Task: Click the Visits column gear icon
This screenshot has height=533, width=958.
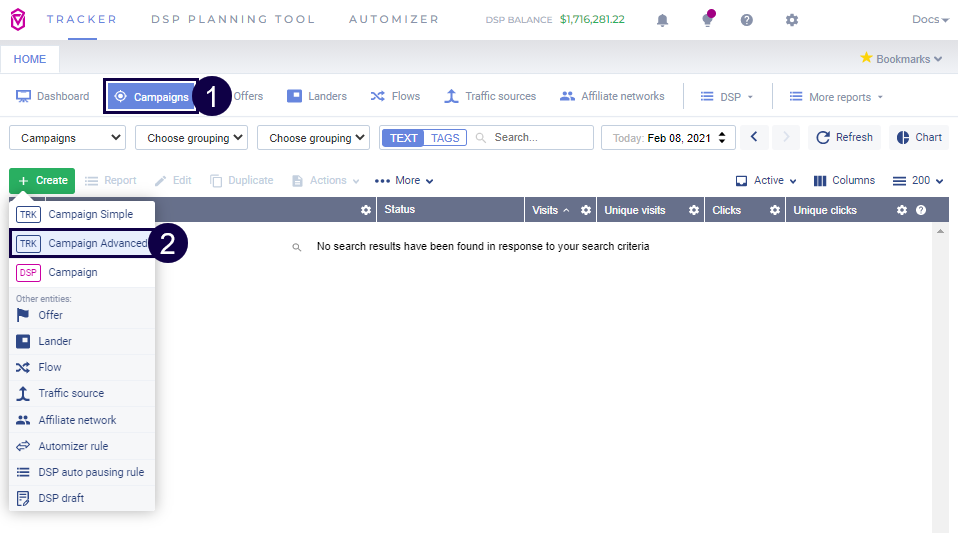Action: (x=586, y=210)
